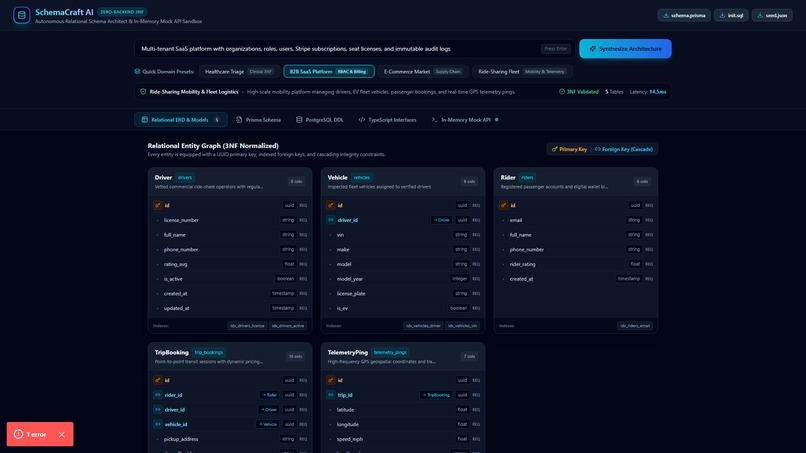The image size is (806, 453).
Task: Download the init.sql file
Action: (x=731, y=15)
